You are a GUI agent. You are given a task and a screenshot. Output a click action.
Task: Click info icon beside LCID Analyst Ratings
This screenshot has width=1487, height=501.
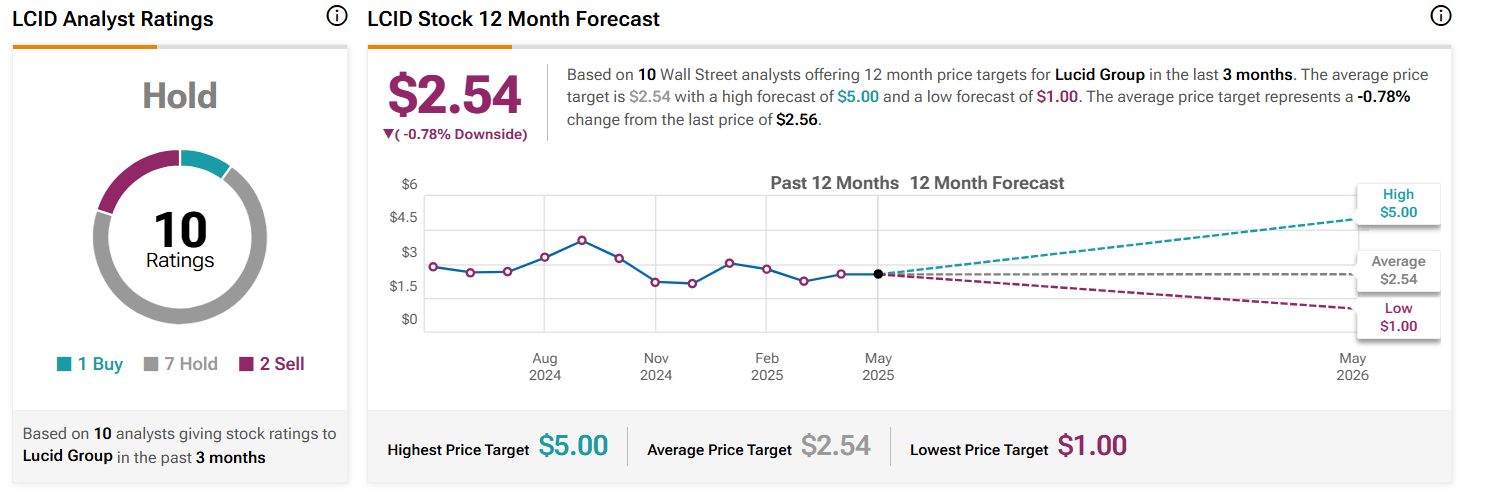pos(337,17)
